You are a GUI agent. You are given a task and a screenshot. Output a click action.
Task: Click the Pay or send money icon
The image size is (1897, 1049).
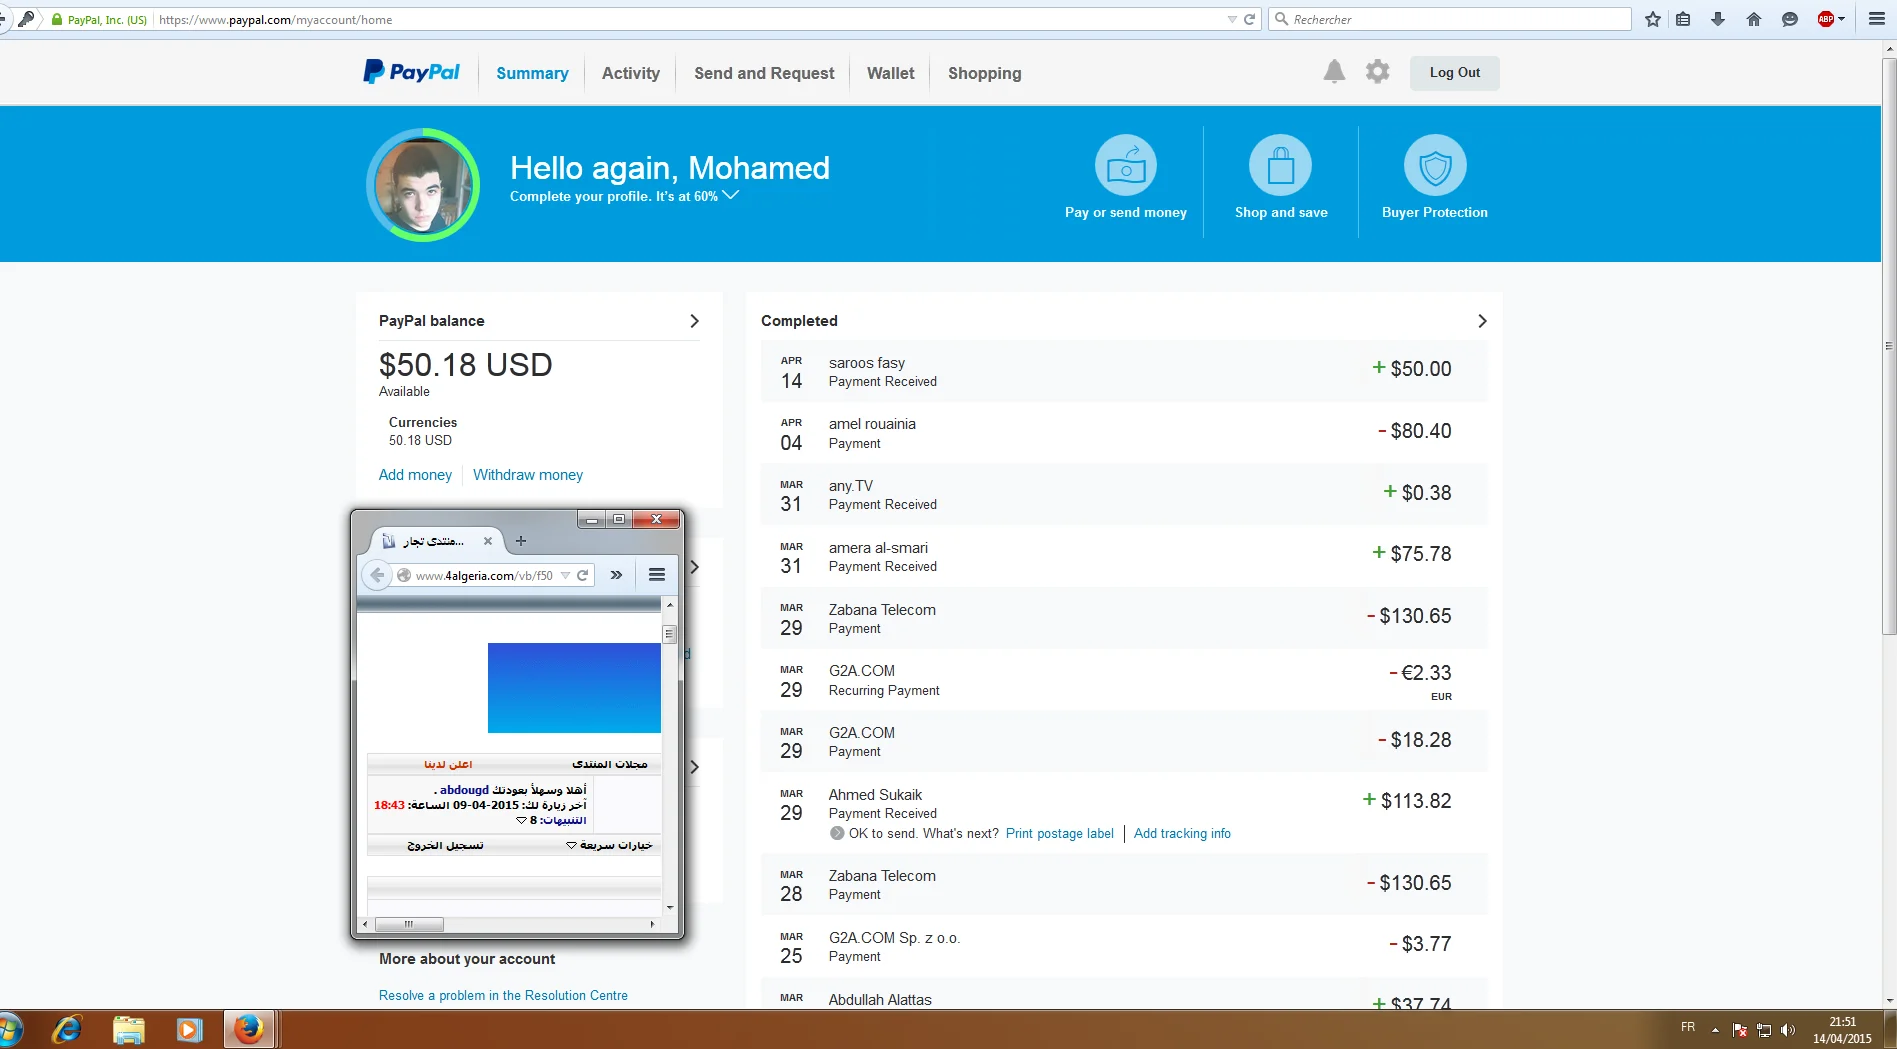coord(1125,166)
